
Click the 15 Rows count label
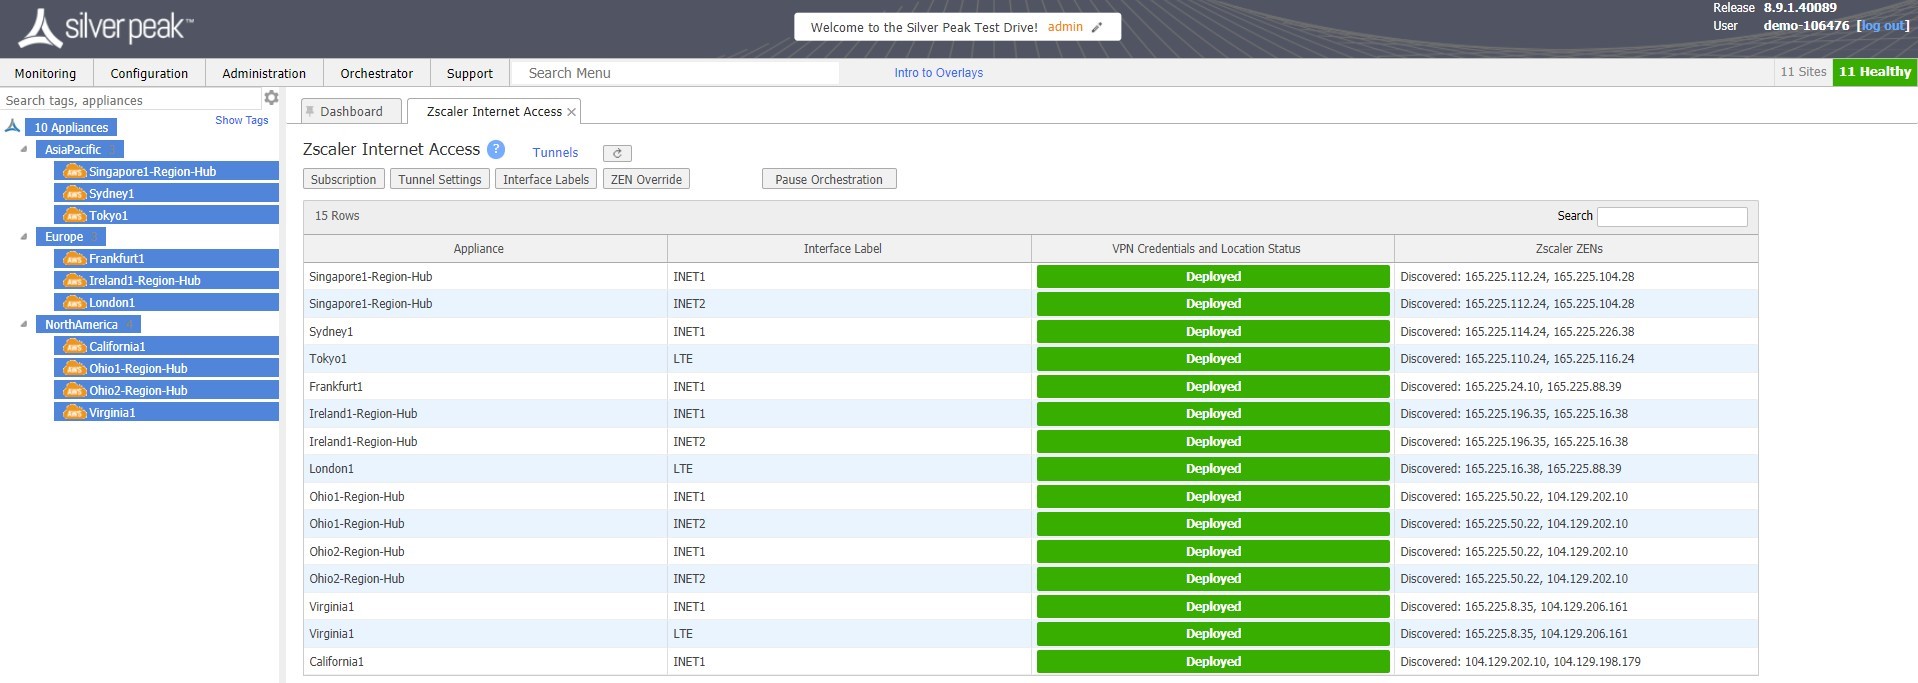click(337, 216)
